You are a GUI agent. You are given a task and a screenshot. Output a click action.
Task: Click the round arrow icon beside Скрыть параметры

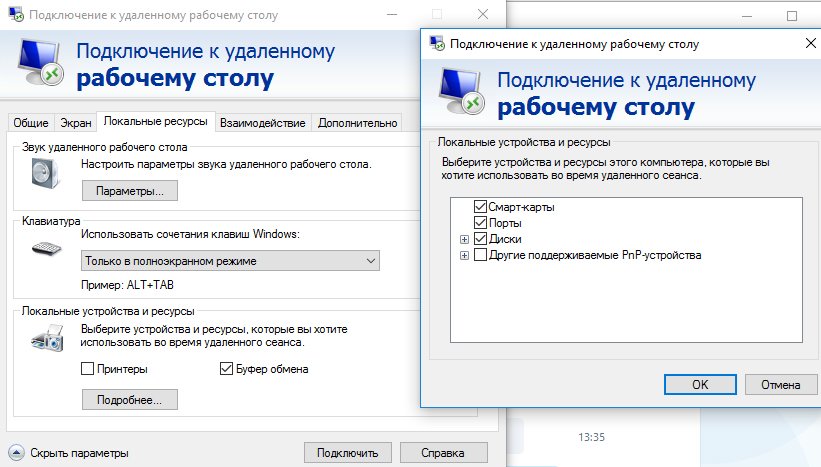tap(16, 452)
